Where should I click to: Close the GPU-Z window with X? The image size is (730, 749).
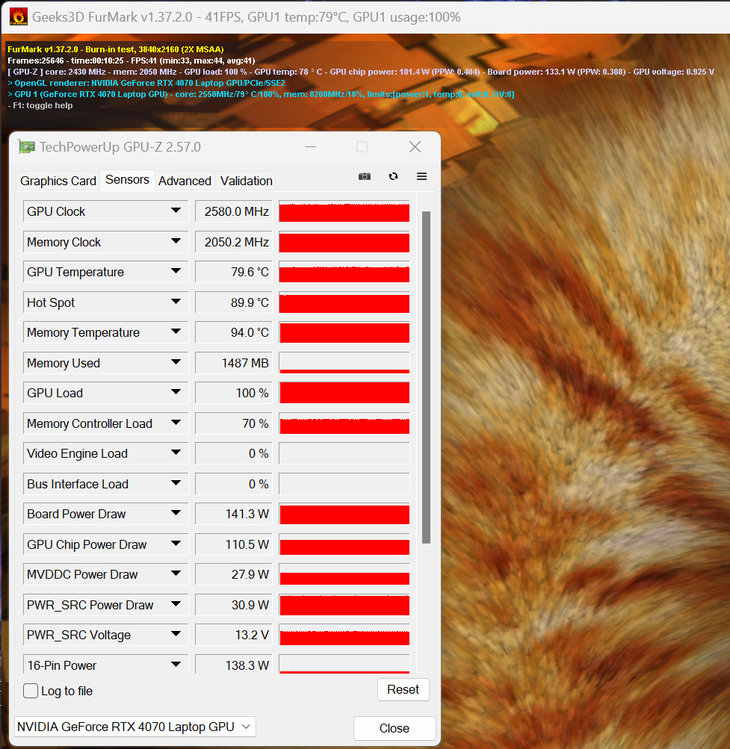[415, 147]
